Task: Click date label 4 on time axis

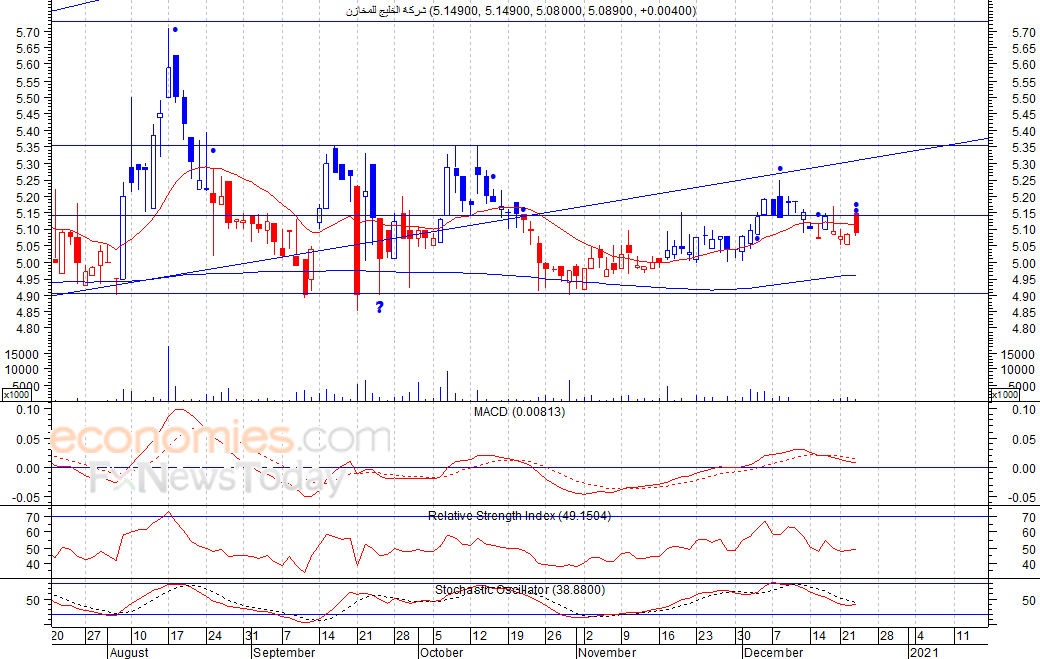Action: (920, 636)
